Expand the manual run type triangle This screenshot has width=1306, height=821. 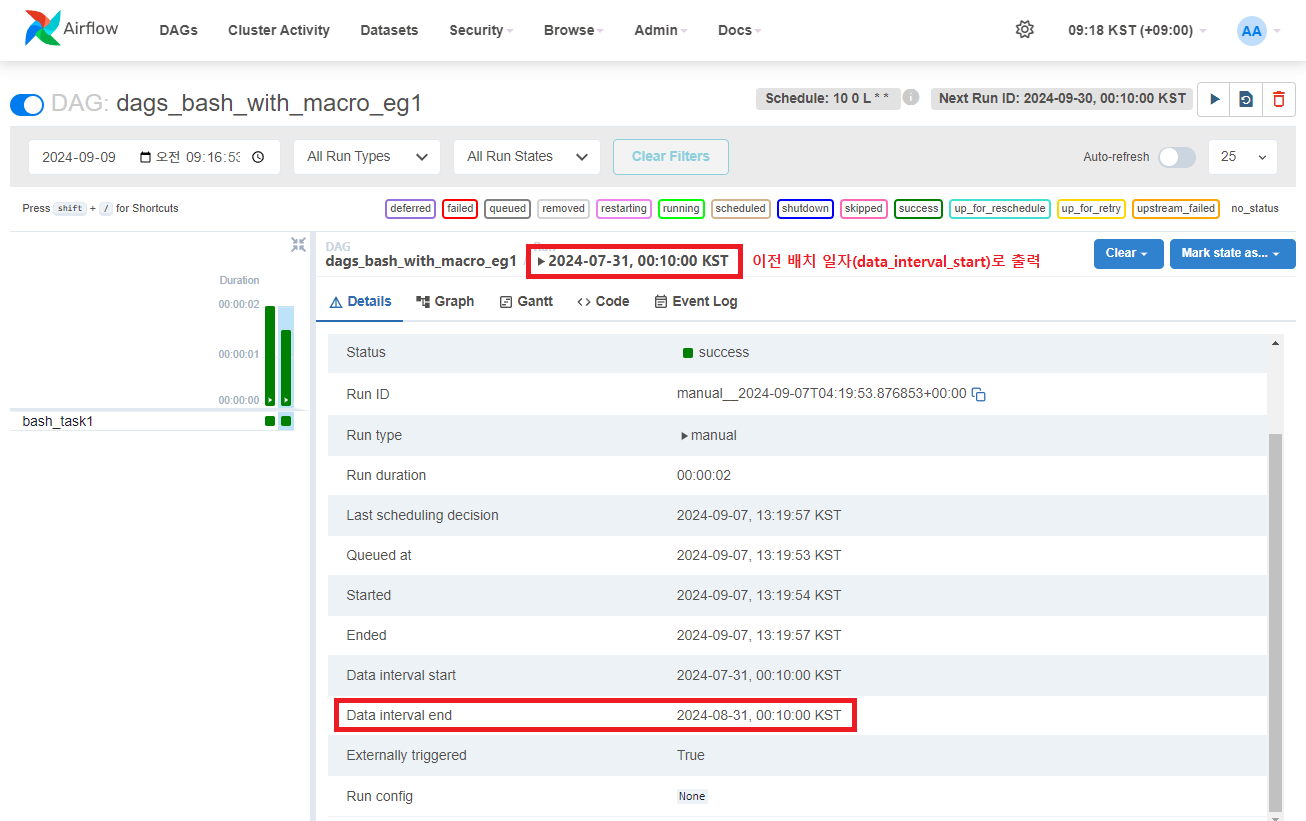click(684, 436)
